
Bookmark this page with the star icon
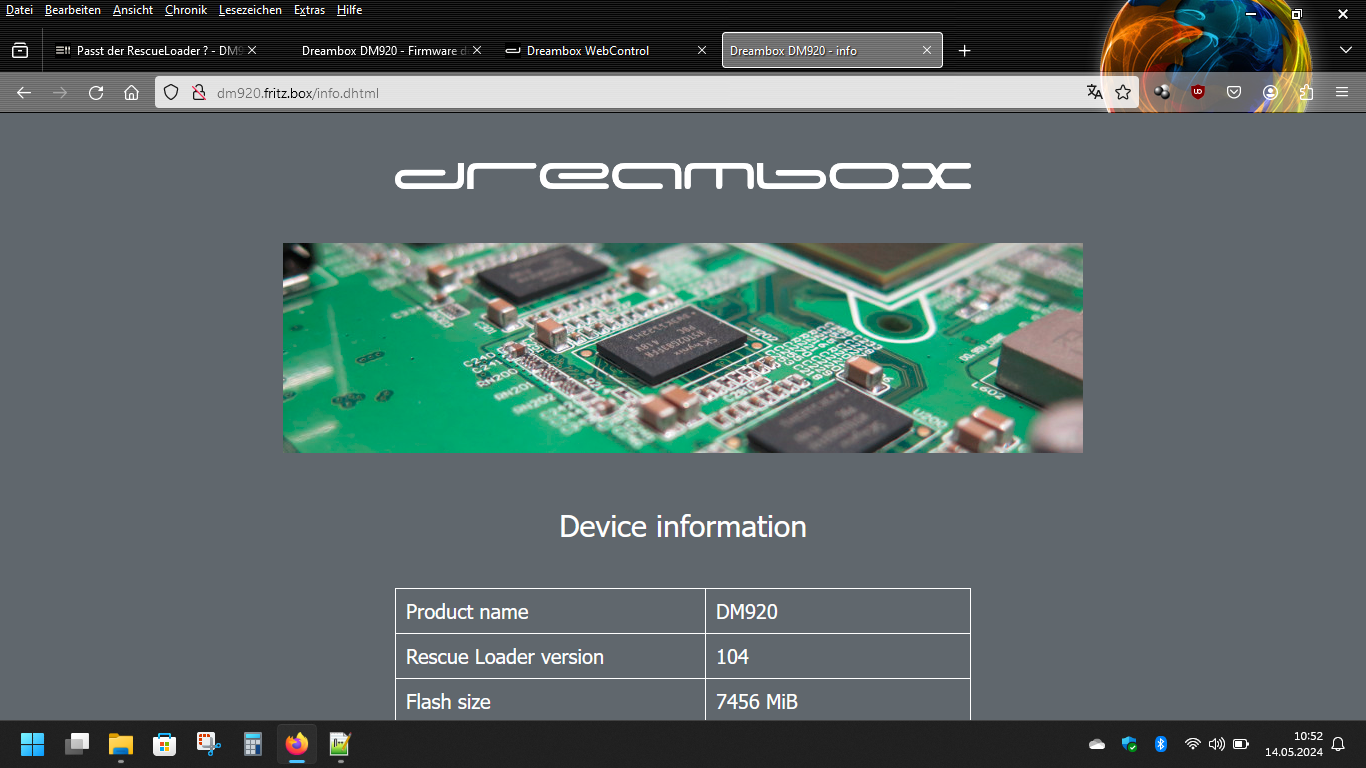click(x=1123, y=92)
